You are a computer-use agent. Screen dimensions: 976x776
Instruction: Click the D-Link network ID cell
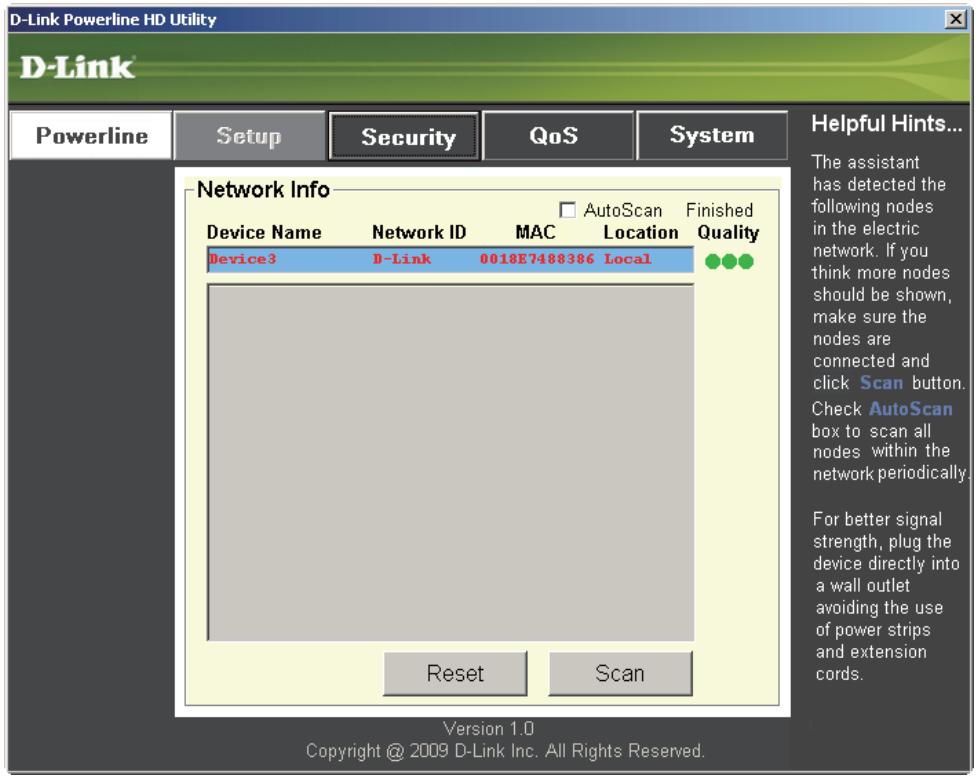(x=401, y=259)
